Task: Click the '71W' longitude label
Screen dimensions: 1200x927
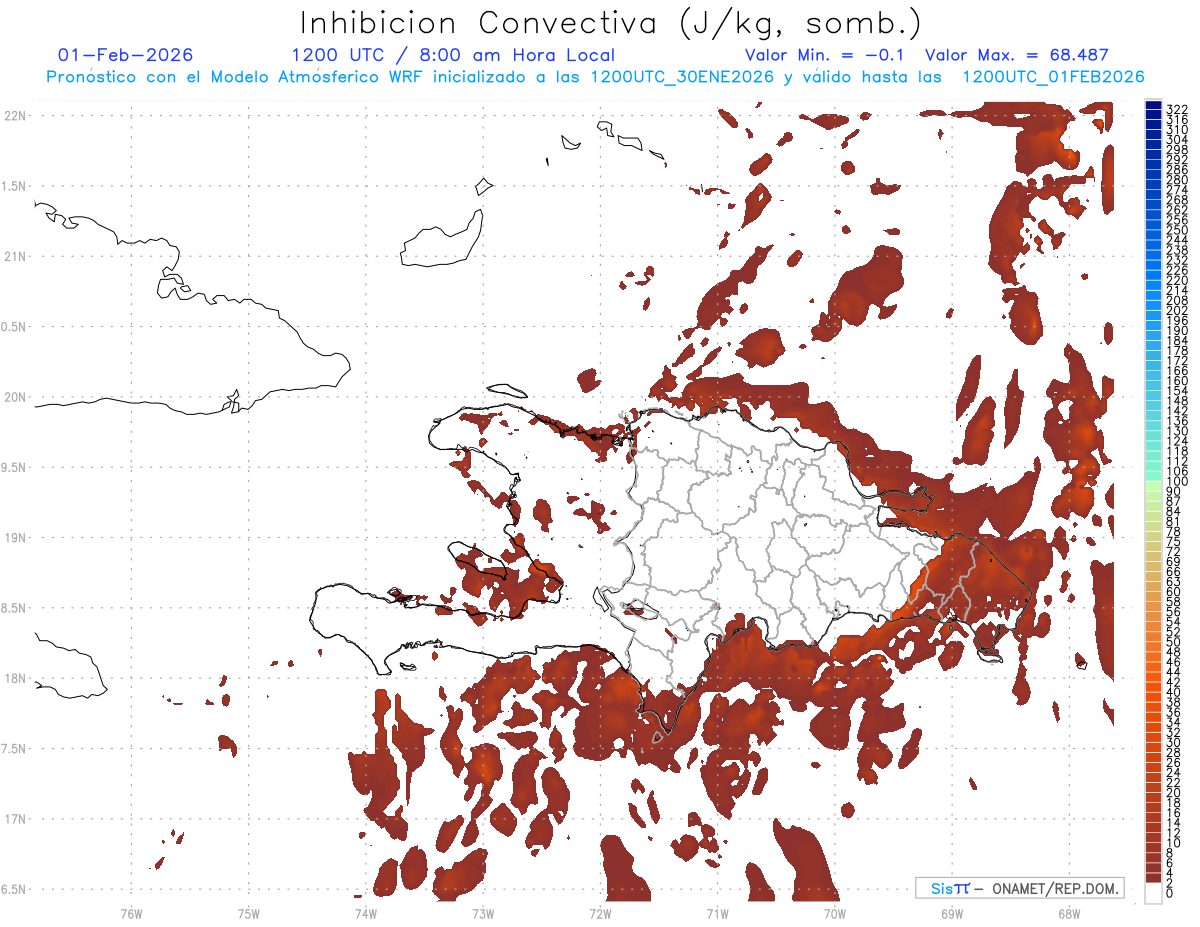Action: tap(717, 912)
